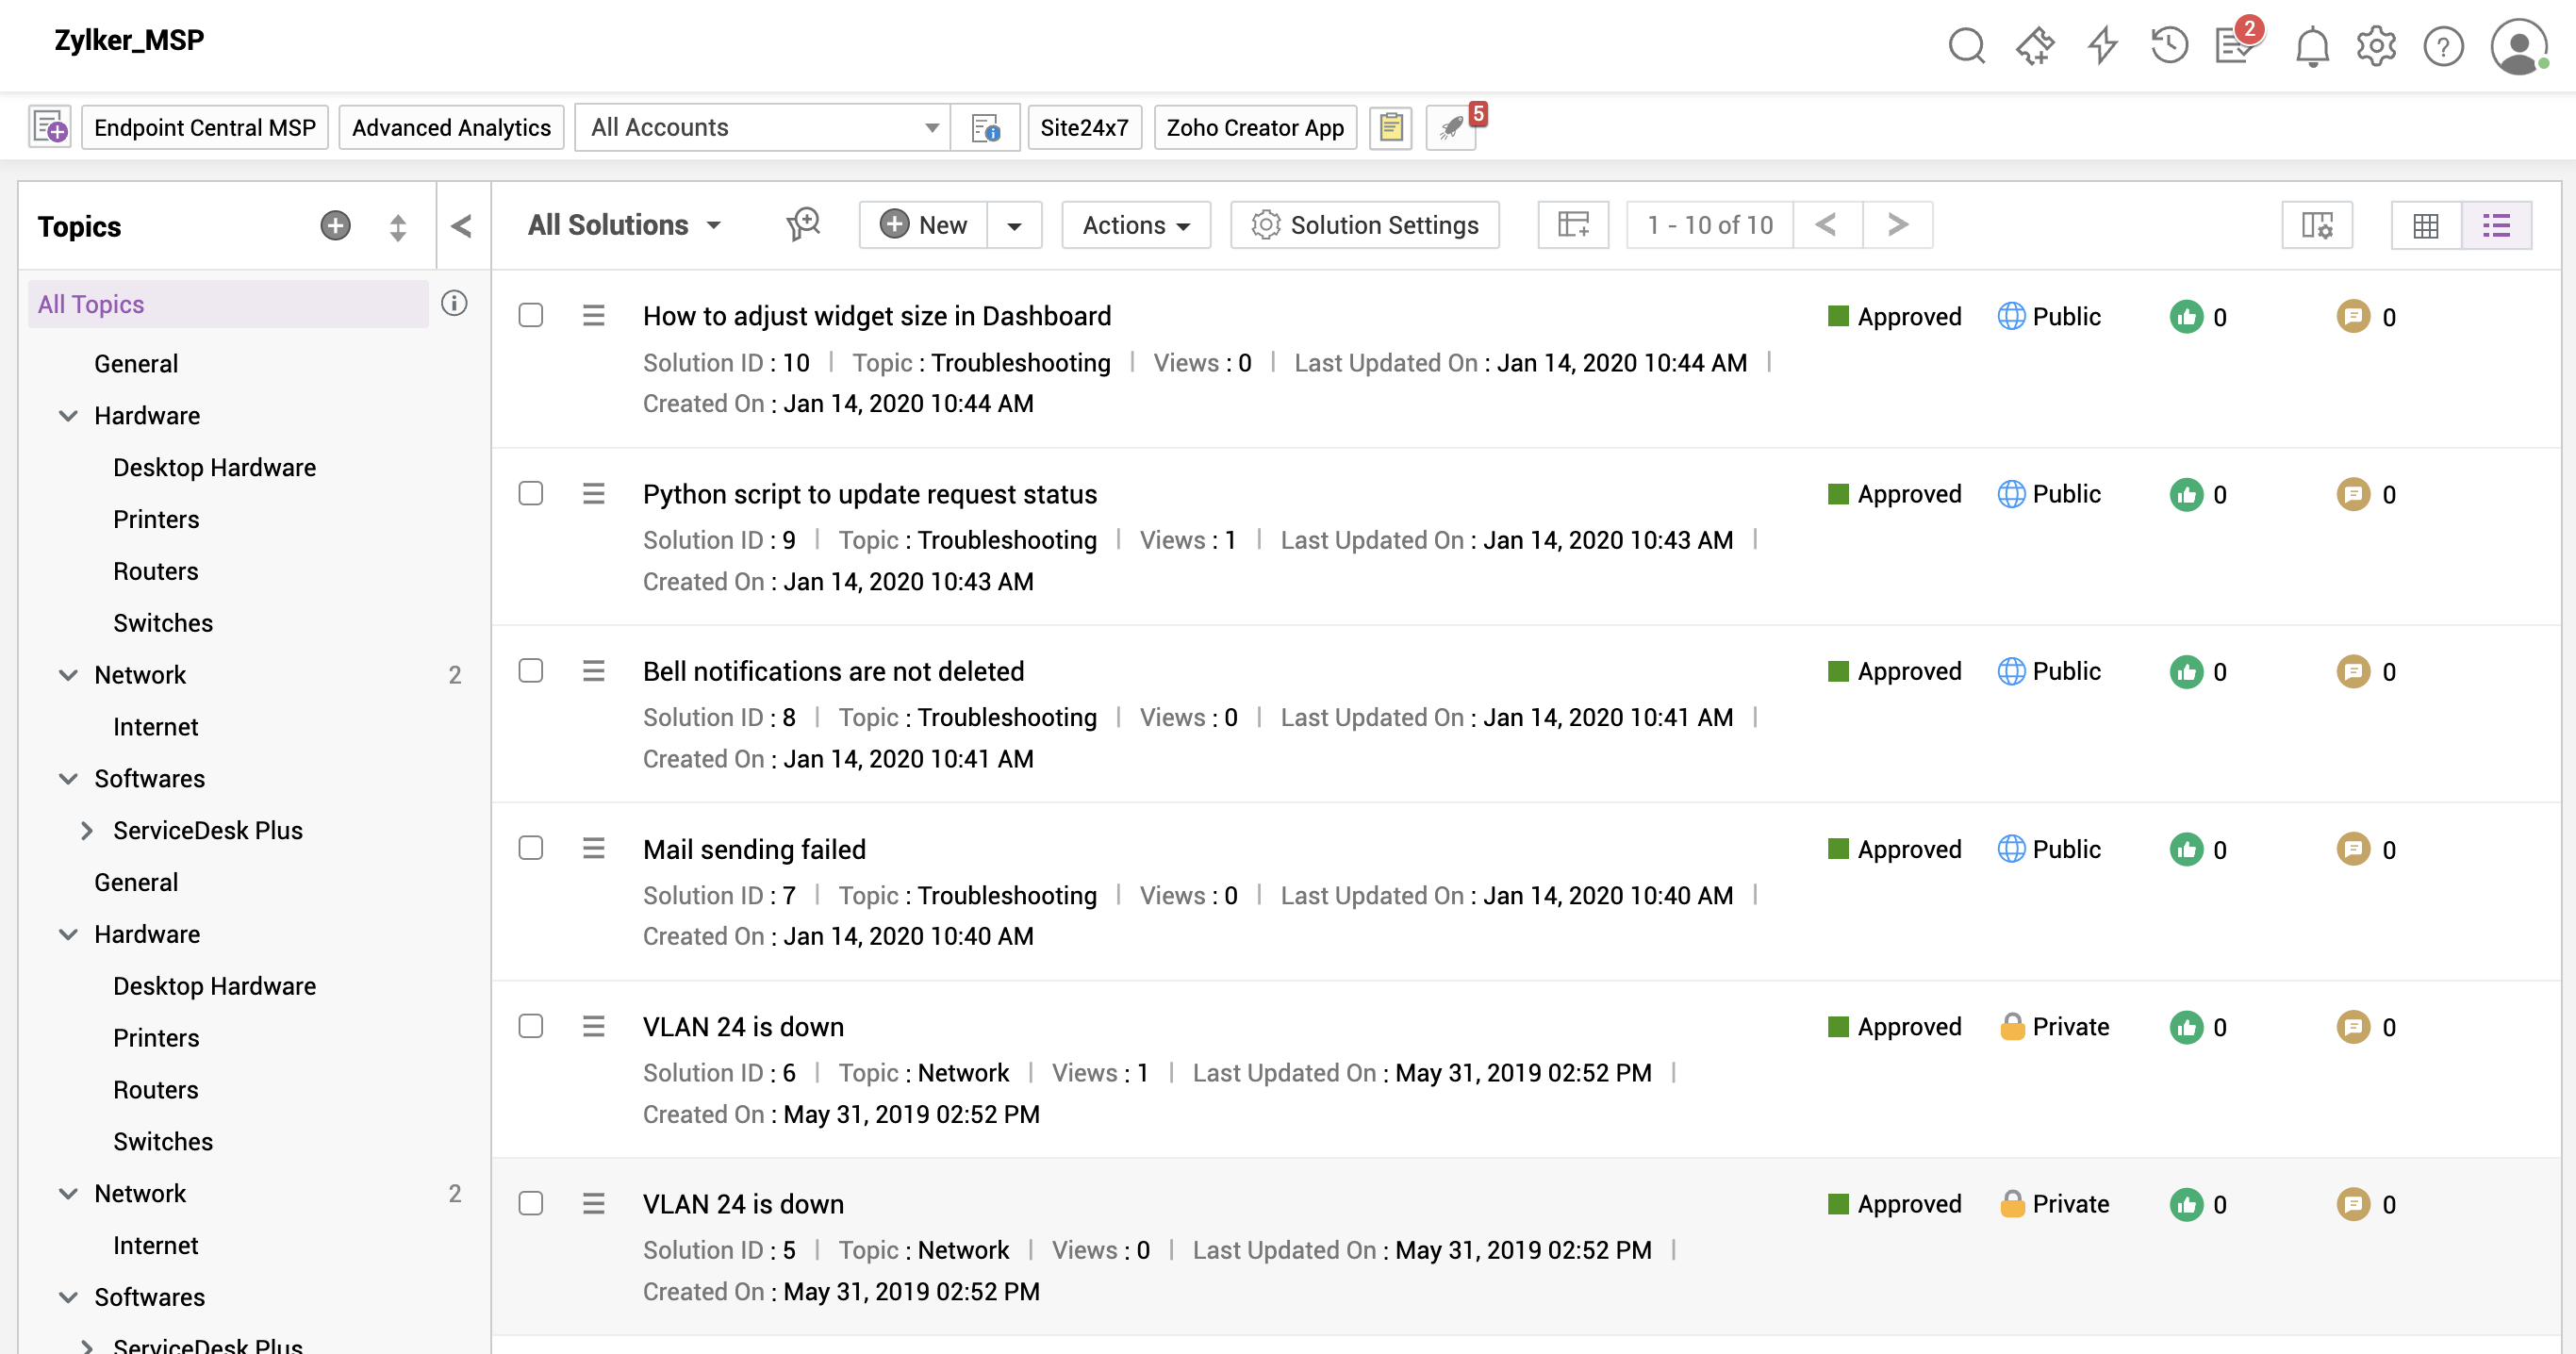
Task: Click the Solution Settings button
Action: point(1365,225)
